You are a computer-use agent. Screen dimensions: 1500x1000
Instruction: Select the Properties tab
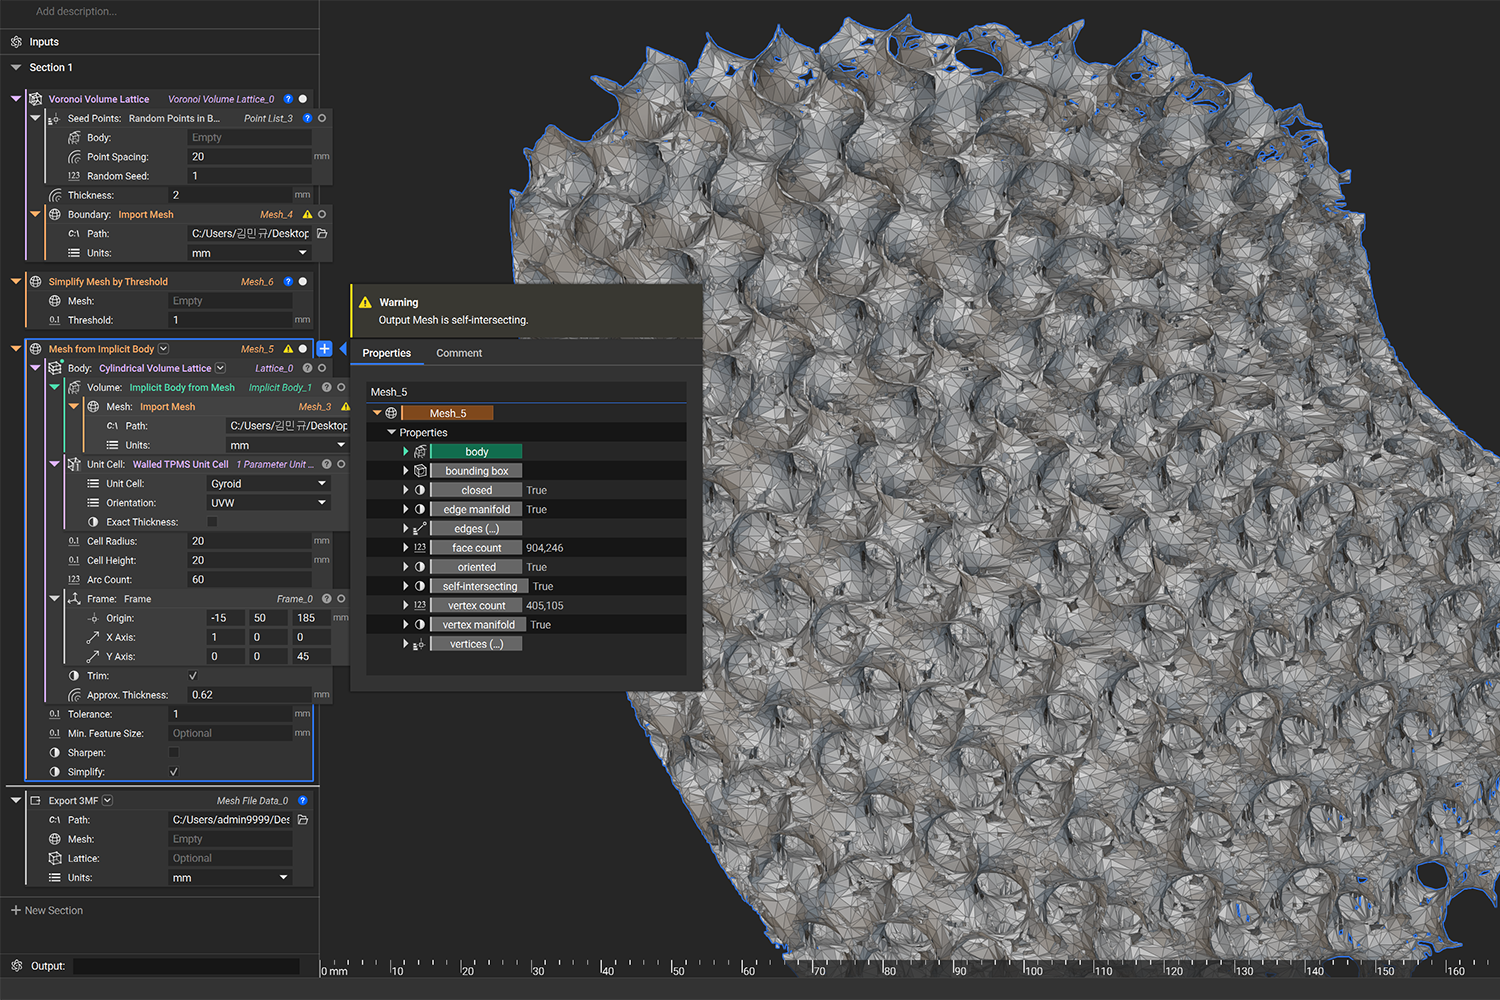(x=386, y=353)
